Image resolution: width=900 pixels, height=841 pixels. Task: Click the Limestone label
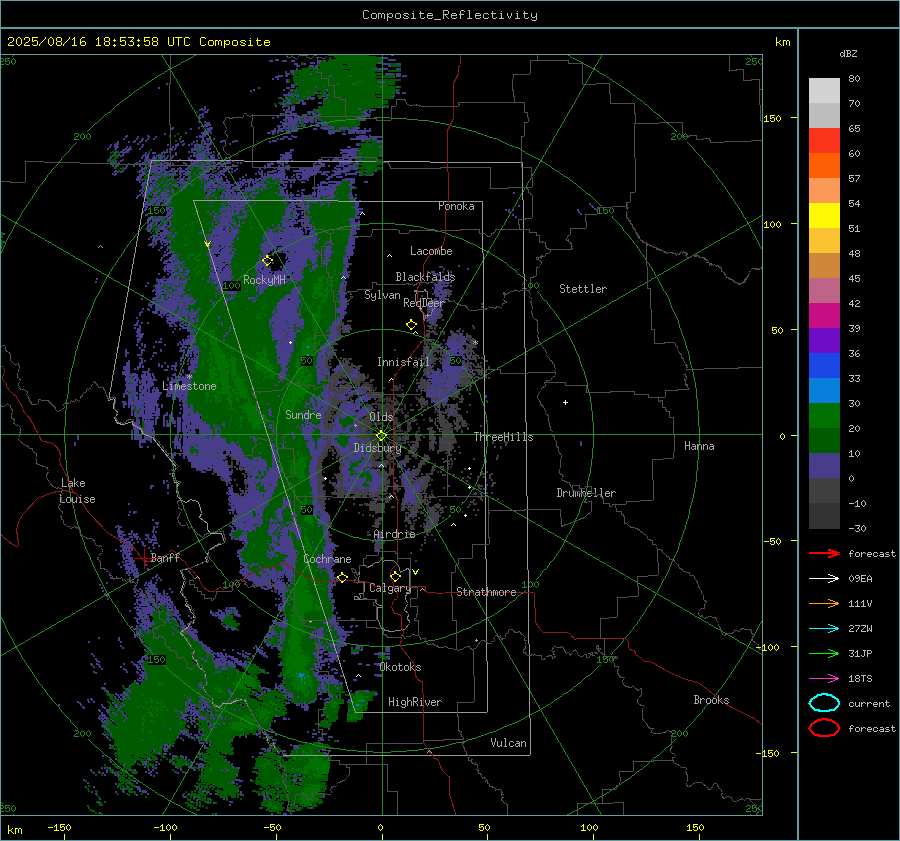click(189, 386)
